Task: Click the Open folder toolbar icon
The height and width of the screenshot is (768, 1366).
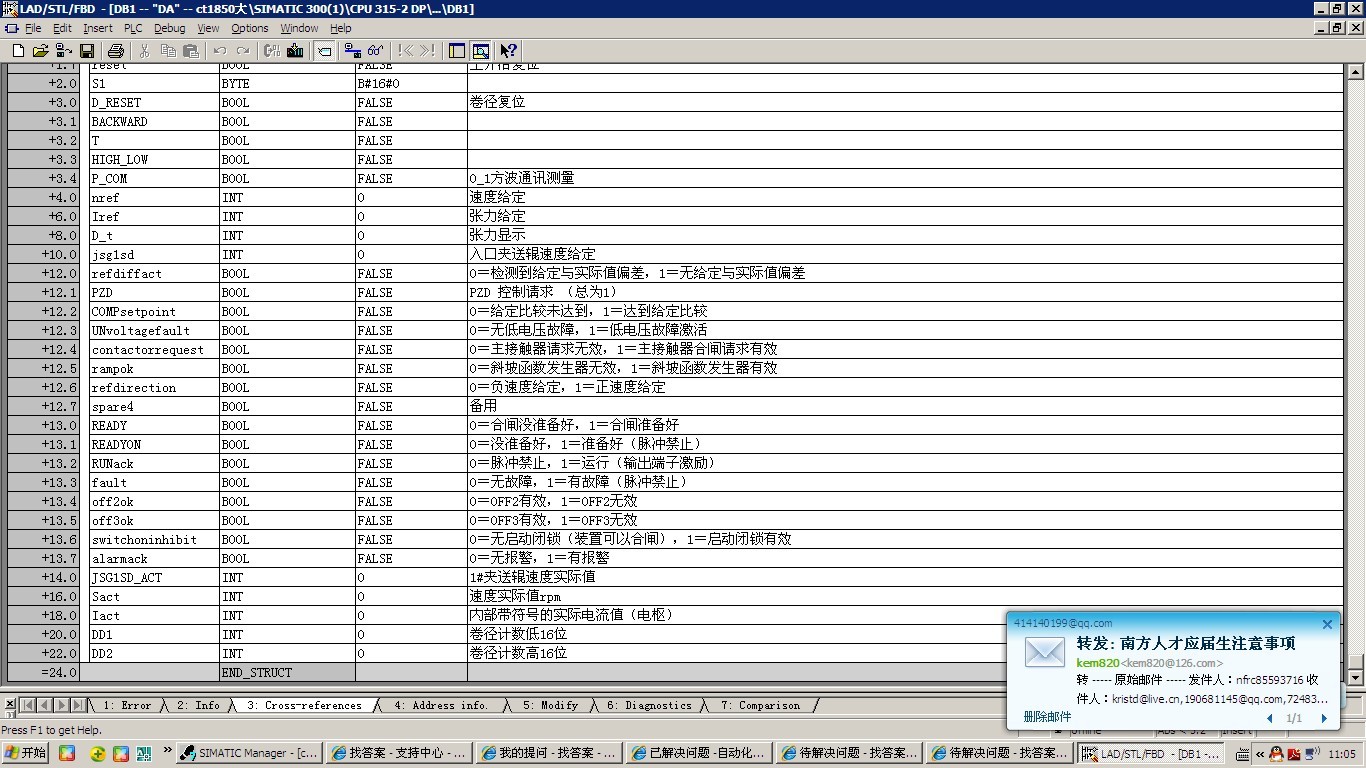Action: click(41, 50)
